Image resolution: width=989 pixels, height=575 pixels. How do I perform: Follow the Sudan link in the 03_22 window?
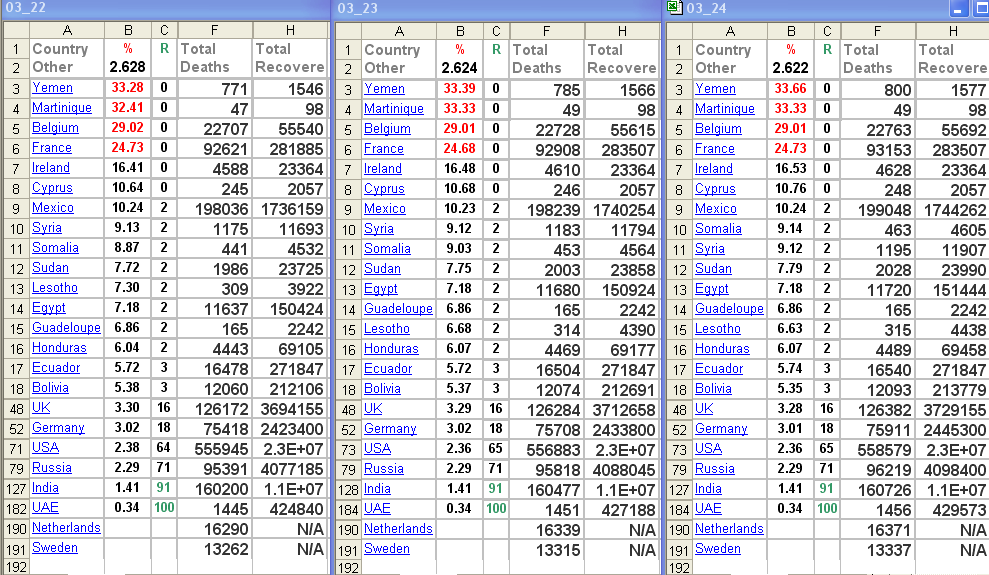tap(50, 267)
